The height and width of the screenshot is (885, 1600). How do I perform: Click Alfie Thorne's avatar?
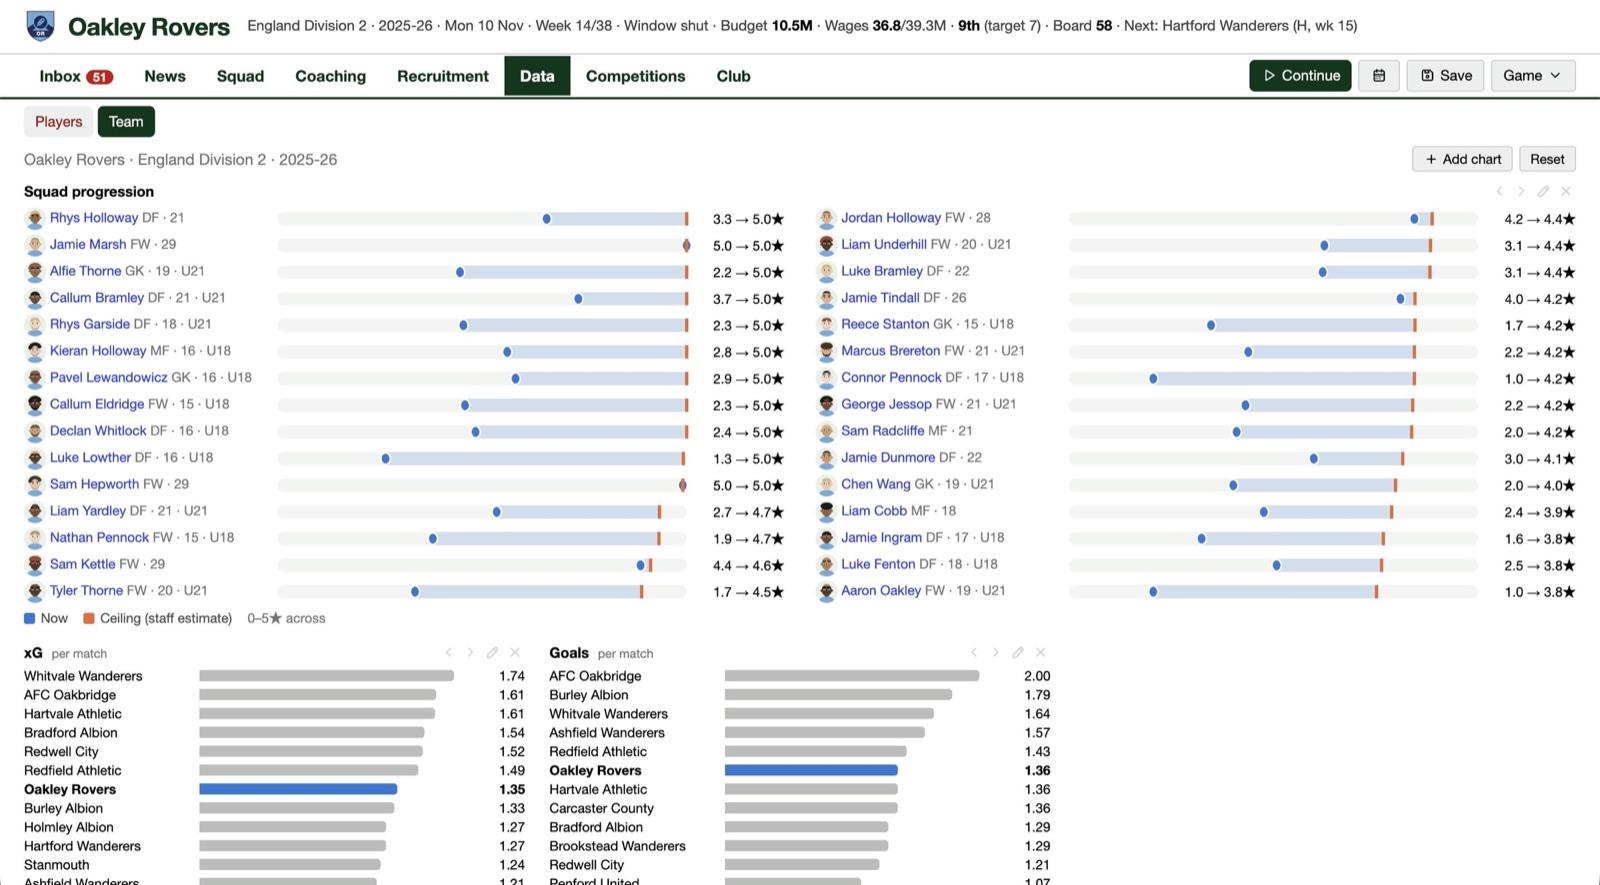coord(35,271)
